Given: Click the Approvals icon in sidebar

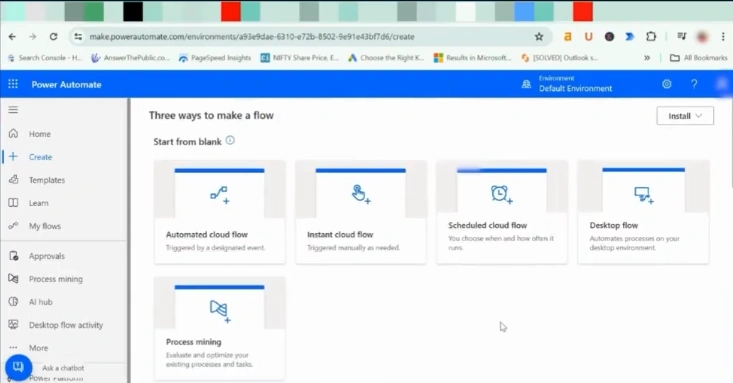Looking at the screenshot, I should click(x=14, y=256).
